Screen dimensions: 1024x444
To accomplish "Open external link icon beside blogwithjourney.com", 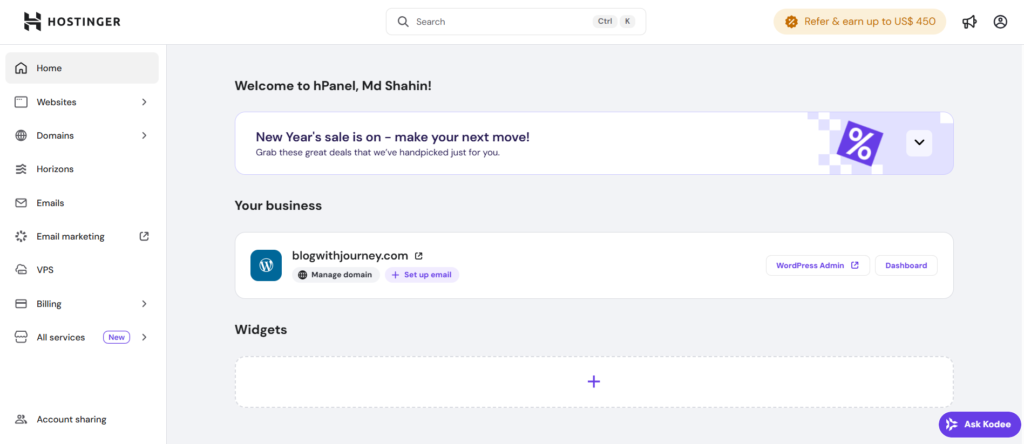I will 419,256.
